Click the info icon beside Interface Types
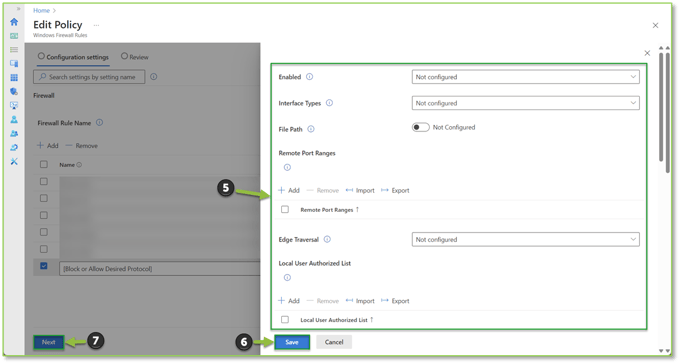This screenshot has width=680, height=364. click(x=330, y=103)
